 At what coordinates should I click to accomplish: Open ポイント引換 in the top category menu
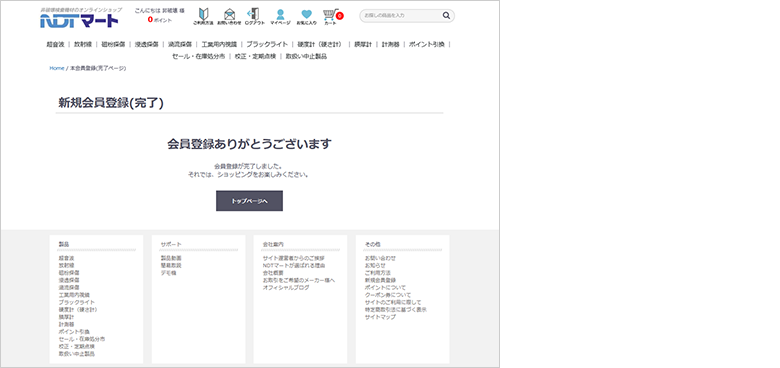point(427,44)
